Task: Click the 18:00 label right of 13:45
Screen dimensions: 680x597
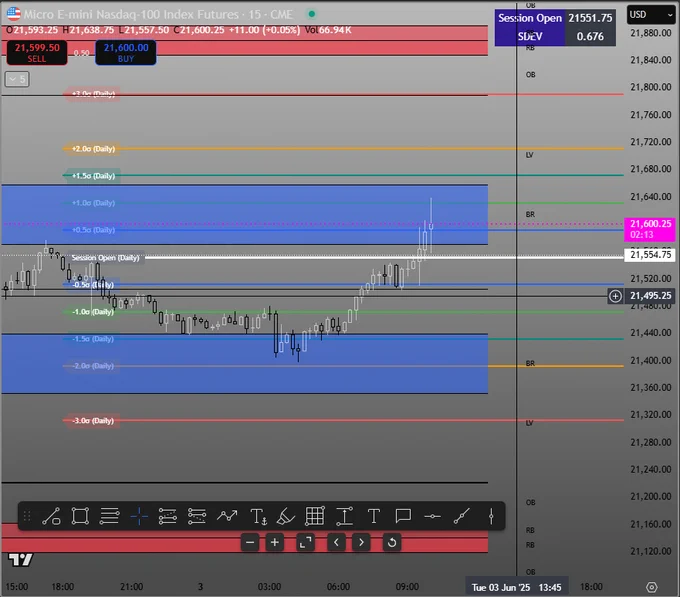Action: point(592,587)
